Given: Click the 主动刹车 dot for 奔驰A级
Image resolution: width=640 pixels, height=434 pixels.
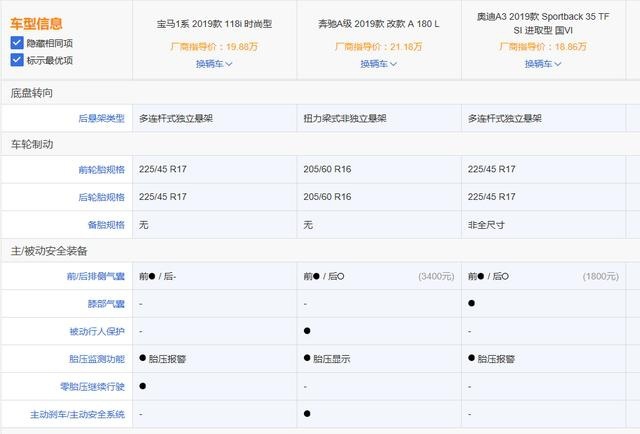Looking at the screenshot, I should [x=307, y=414].
